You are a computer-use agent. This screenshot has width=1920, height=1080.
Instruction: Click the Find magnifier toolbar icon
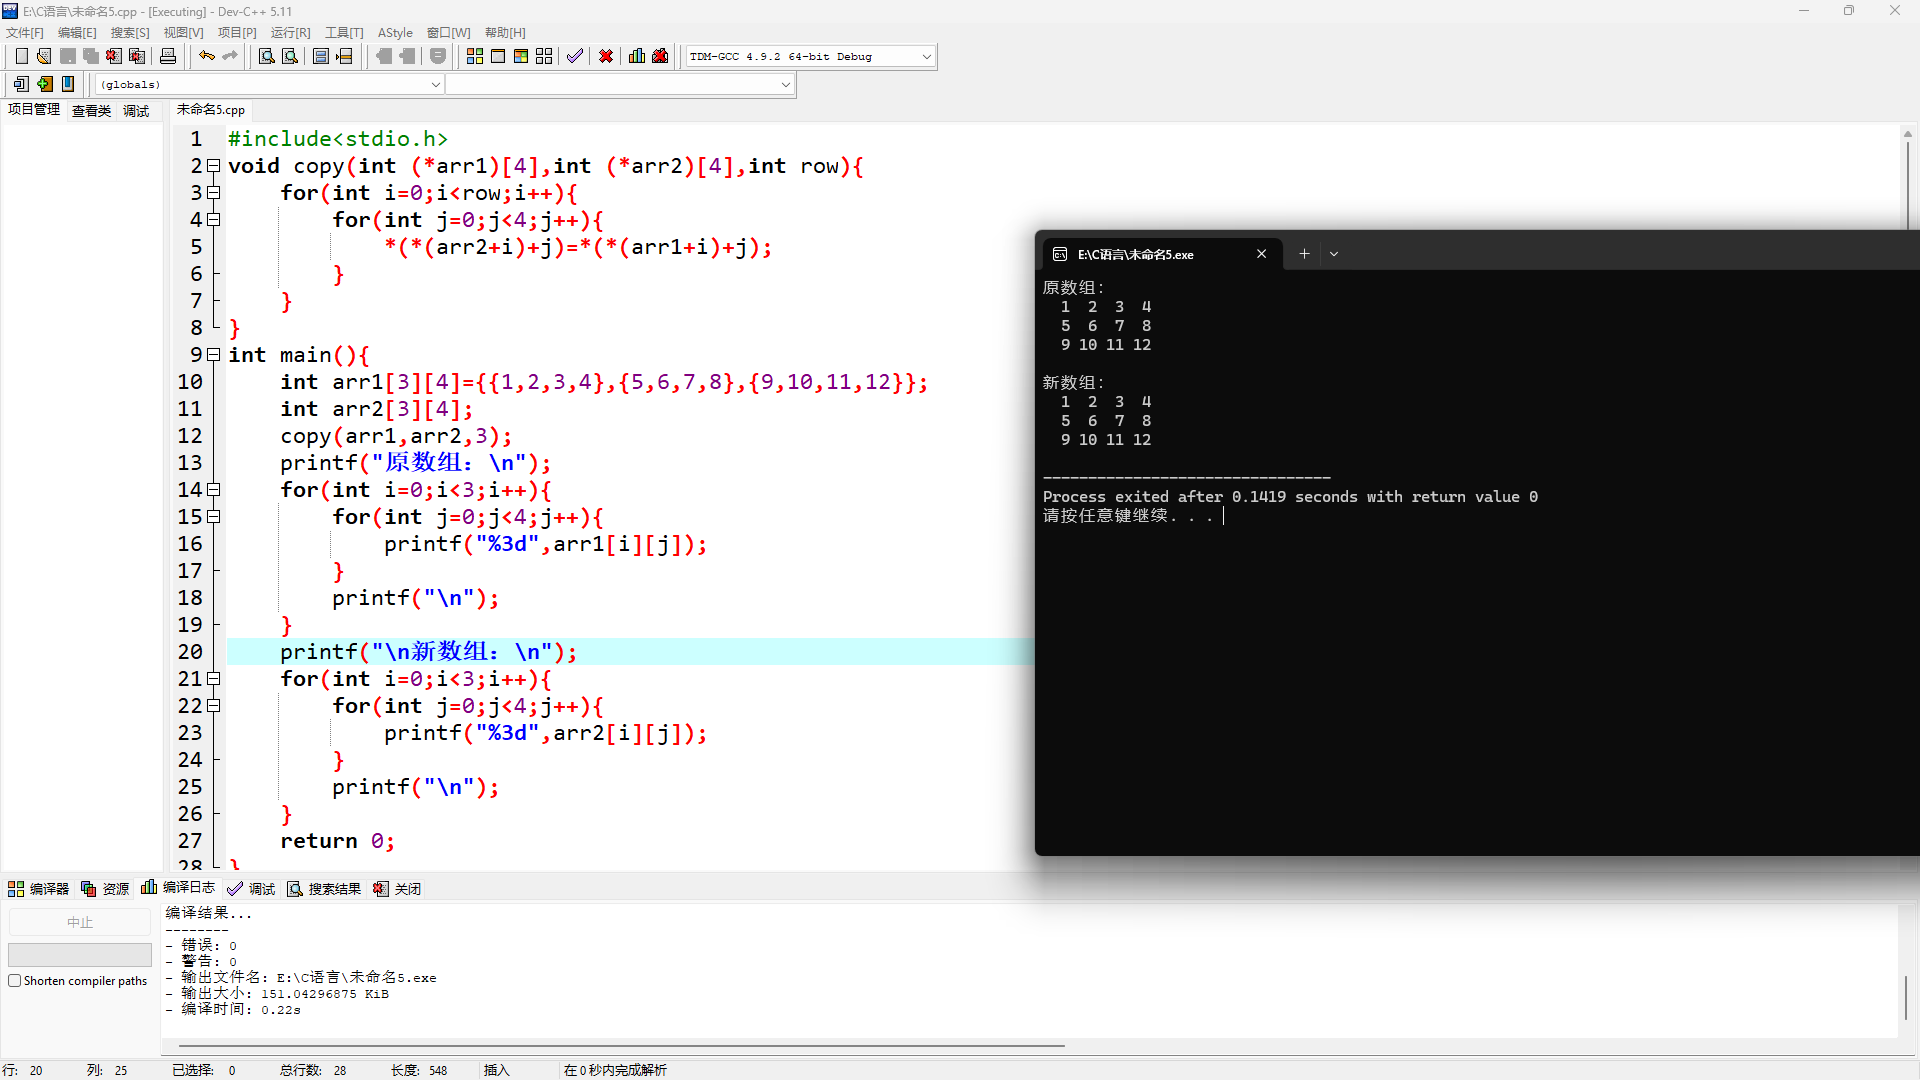click(266, 57)
